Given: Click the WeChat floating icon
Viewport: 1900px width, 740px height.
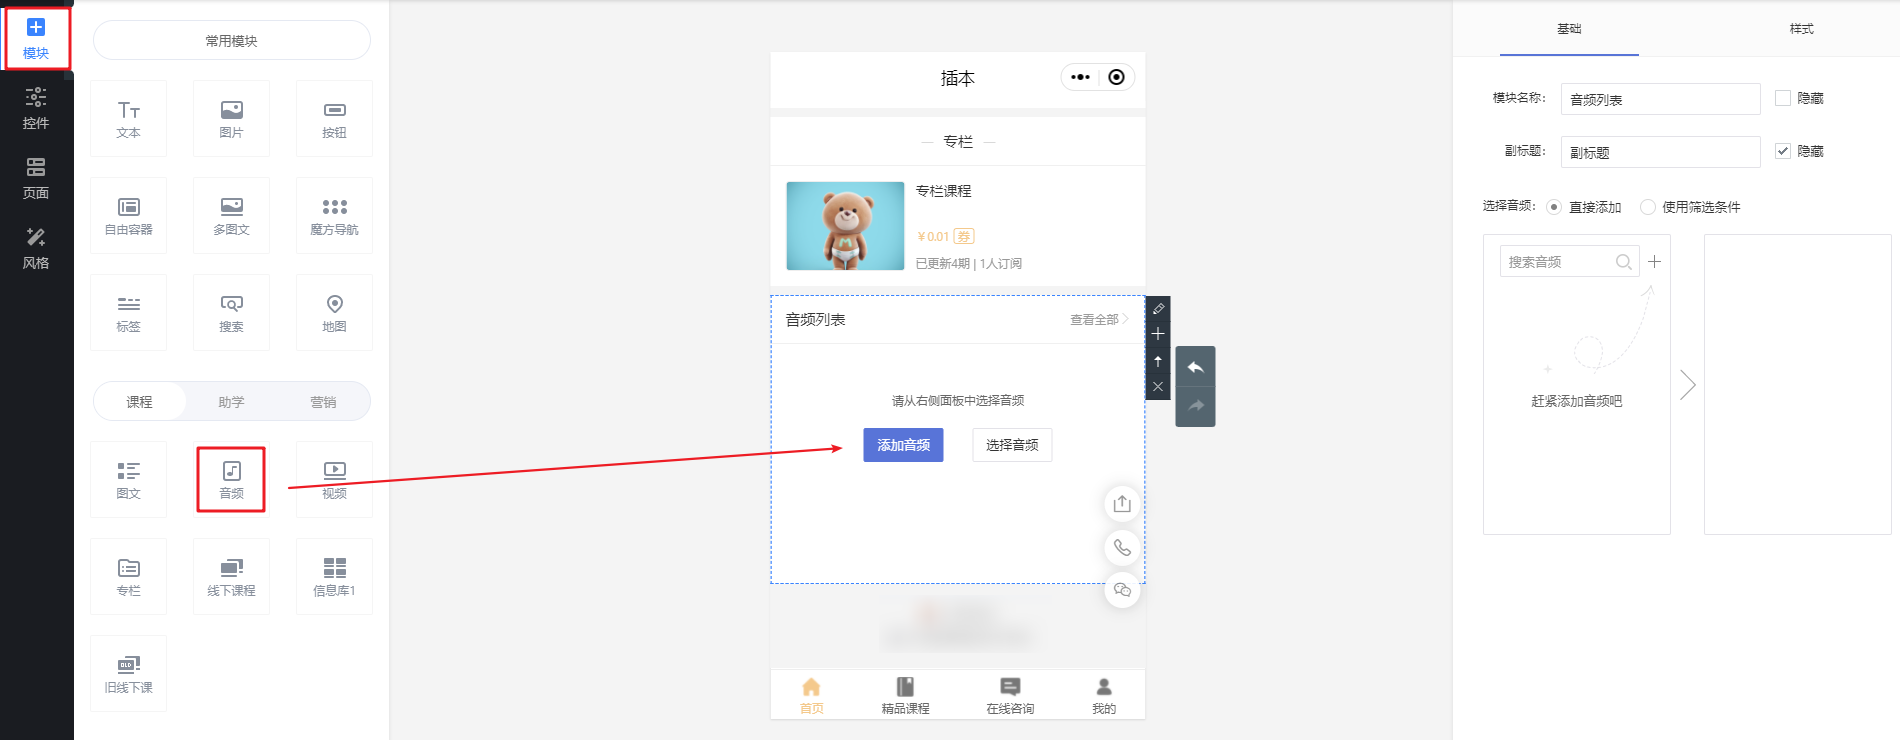Looking at the screenshot, I should (1122, 590).
